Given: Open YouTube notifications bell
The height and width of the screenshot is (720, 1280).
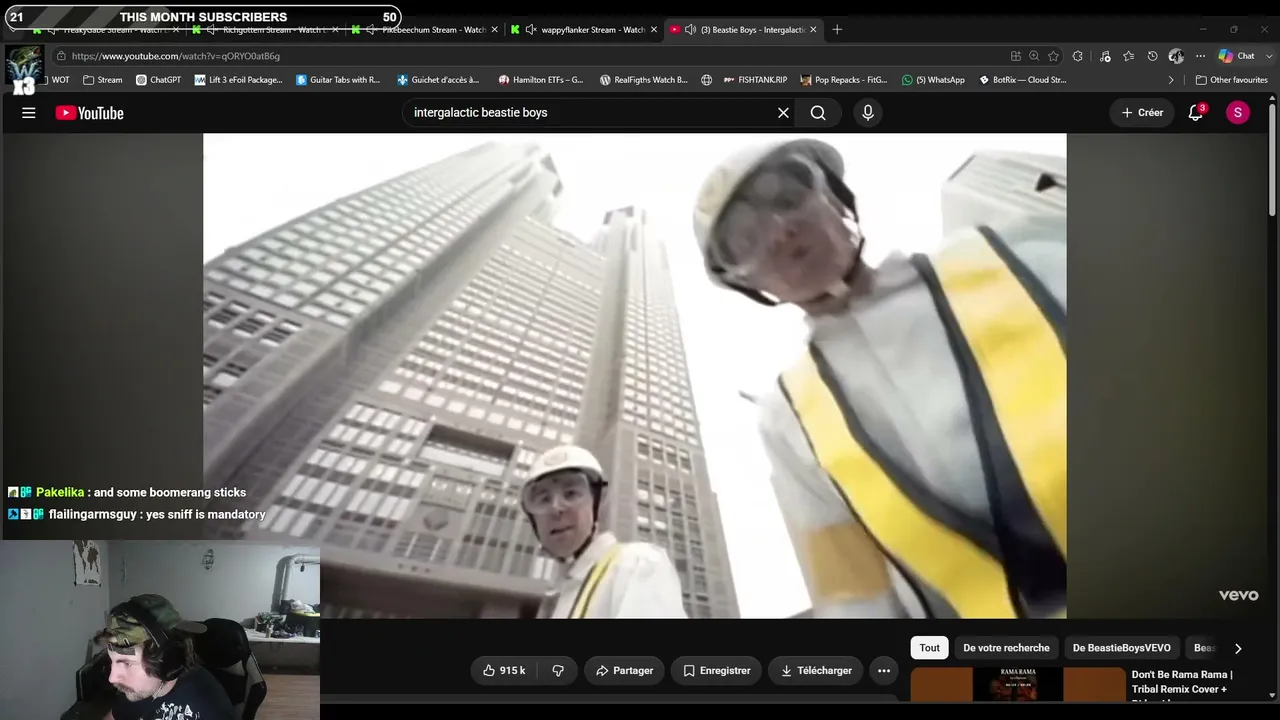Looking at the screenshot, I should 1196,113.
